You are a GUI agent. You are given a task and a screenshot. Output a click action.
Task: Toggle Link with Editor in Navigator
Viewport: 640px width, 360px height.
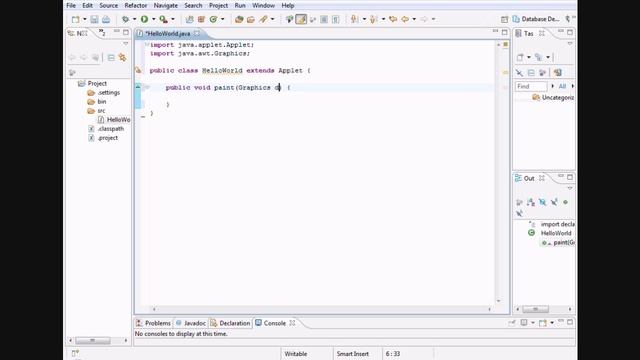122,58
